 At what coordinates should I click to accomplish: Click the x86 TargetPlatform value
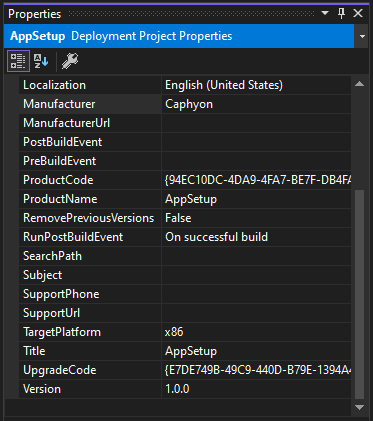coord(256,332)
